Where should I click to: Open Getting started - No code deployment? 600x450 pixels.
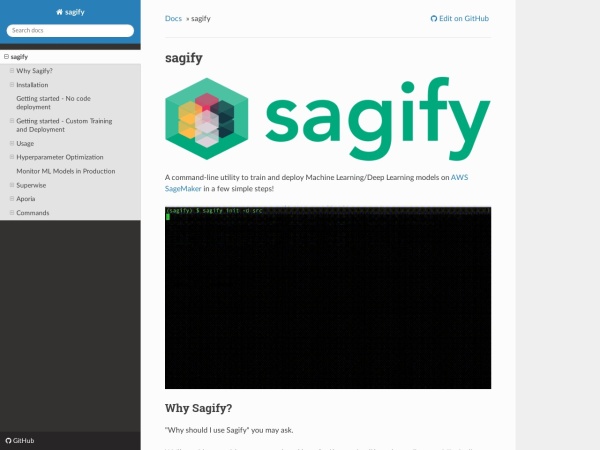click(54, 103)
